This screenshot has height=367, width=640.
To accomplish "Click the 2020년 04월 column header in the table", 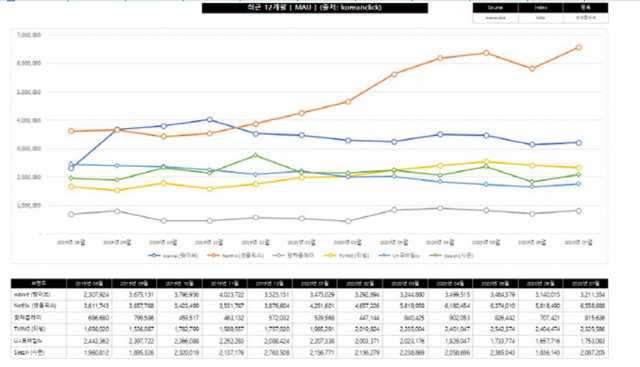I will pos(450,283).
